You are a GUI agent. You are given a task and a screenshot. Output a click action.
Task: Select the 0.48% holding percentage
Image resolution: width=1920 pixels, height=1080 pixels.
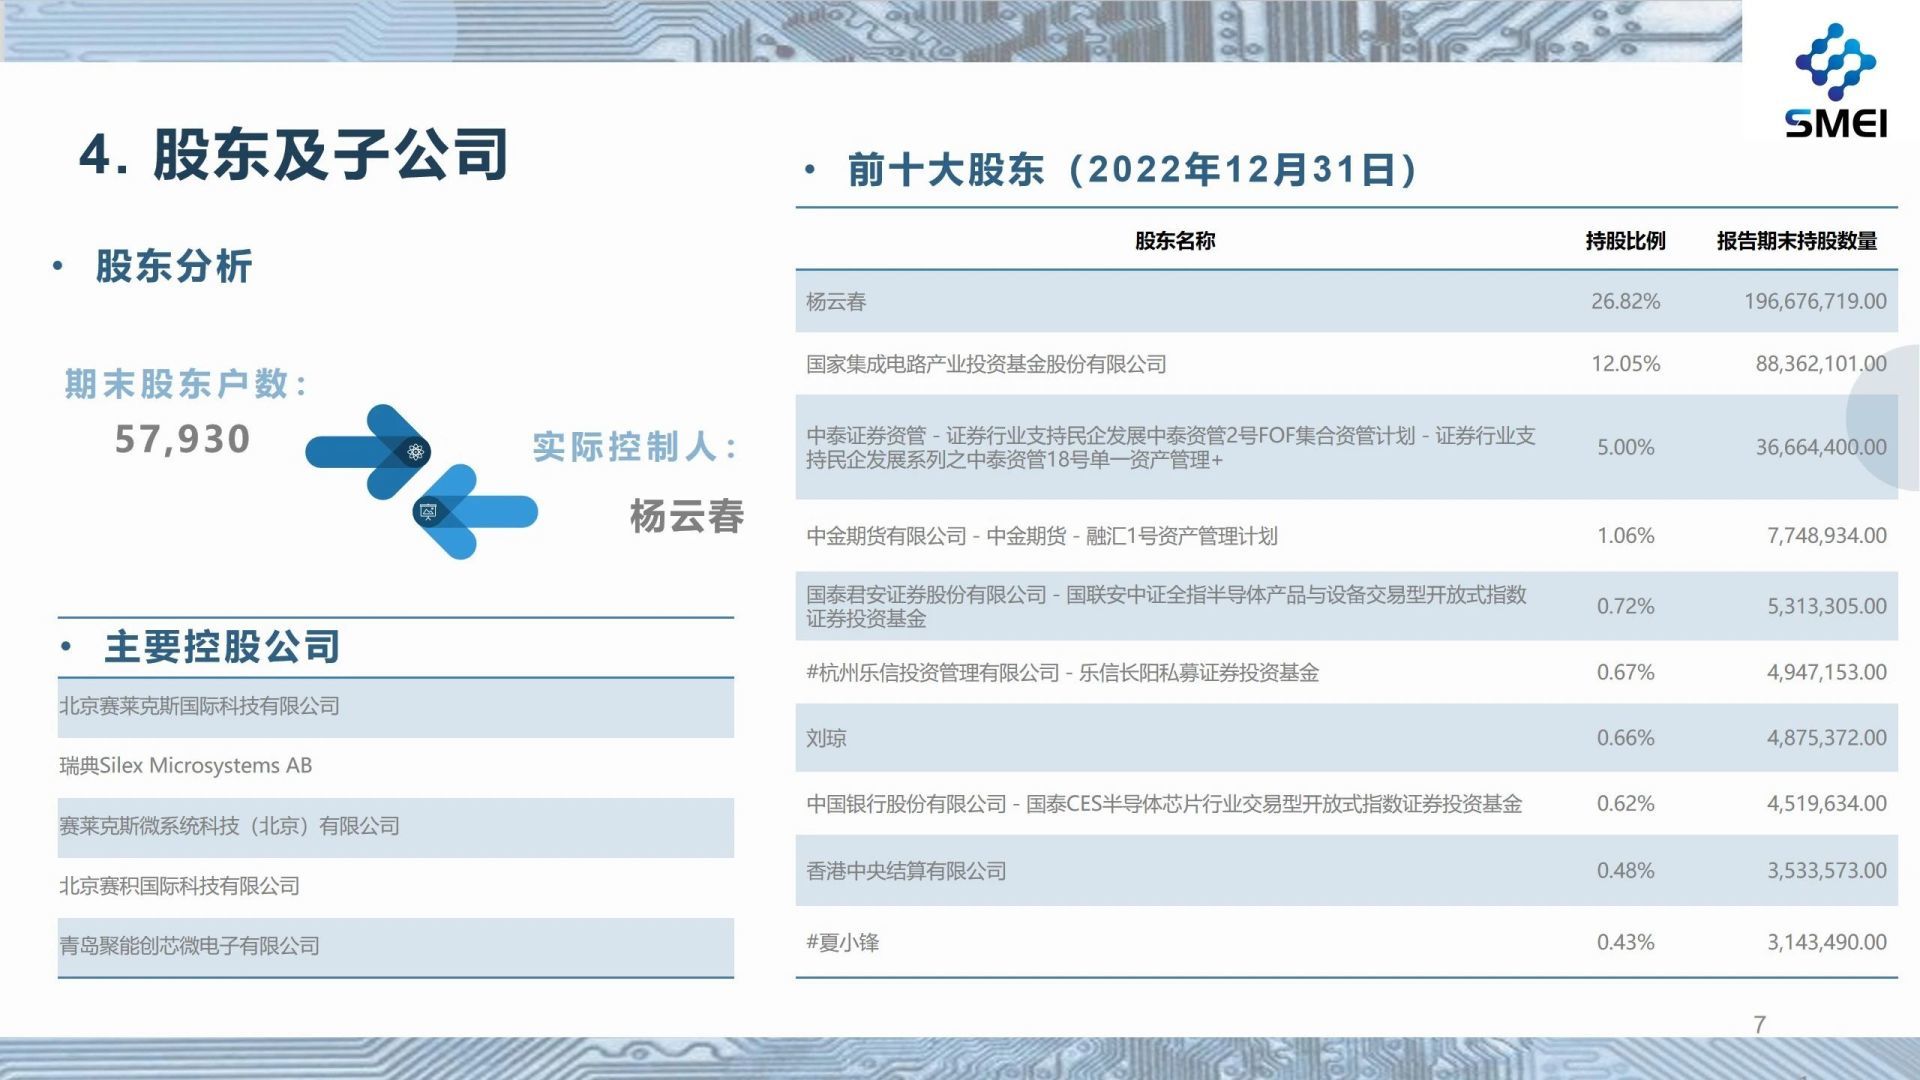(x=1626, y=871)
